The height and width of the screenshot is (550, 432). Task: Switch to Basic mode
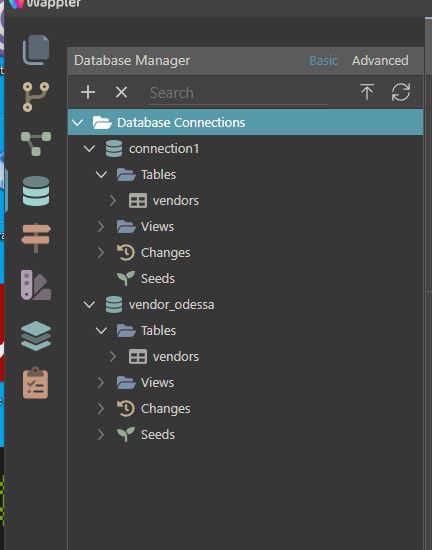[323, 61]
